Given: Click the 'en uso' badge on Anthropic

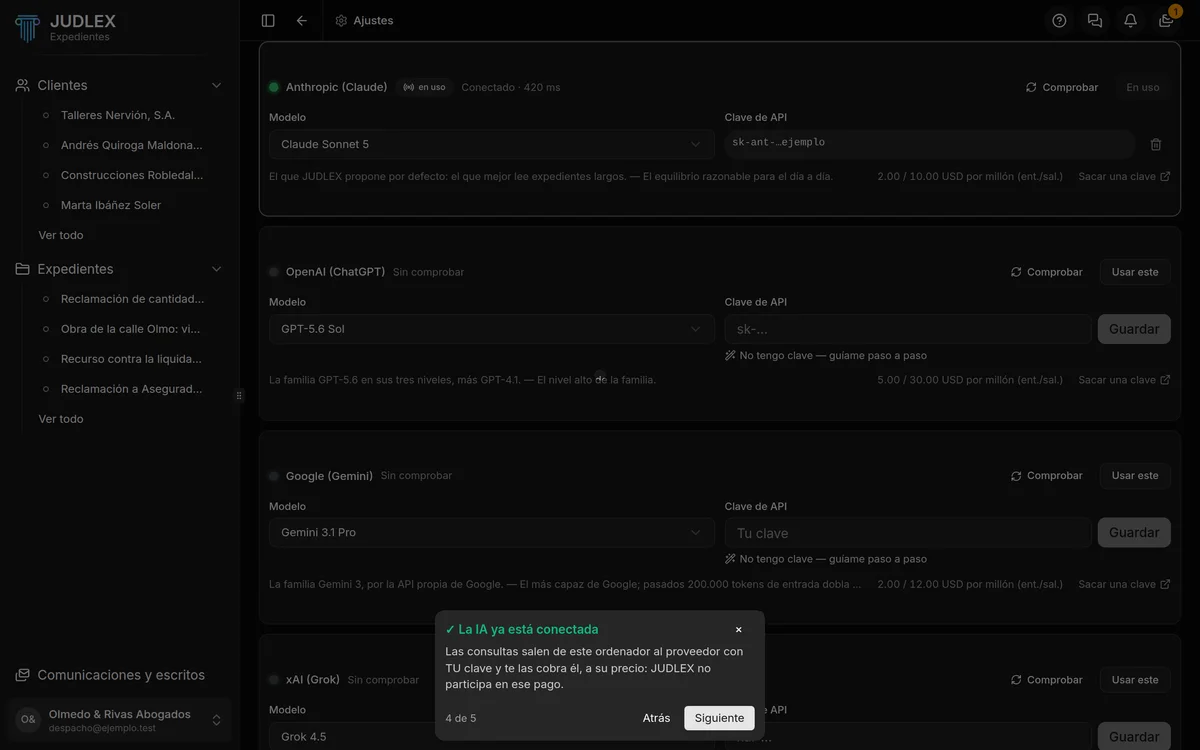Looking at the screenshot, I should point(424,87).
